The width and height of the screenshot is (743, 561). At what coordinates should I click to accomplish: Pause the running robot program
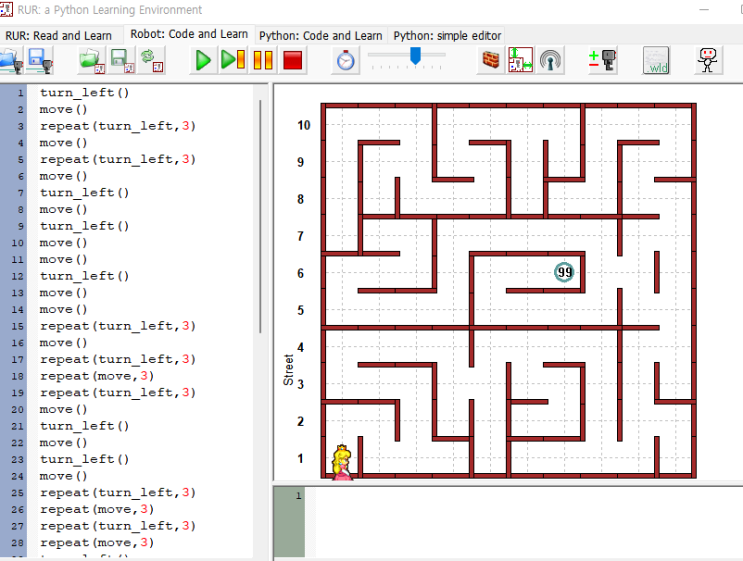262,61
